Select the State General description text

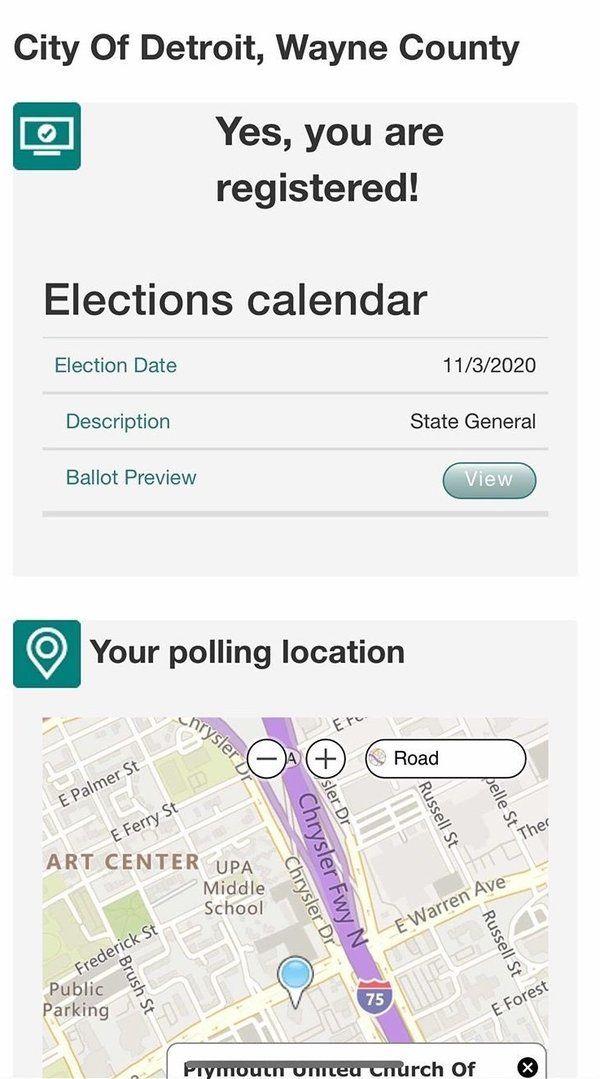pos(473,422)
